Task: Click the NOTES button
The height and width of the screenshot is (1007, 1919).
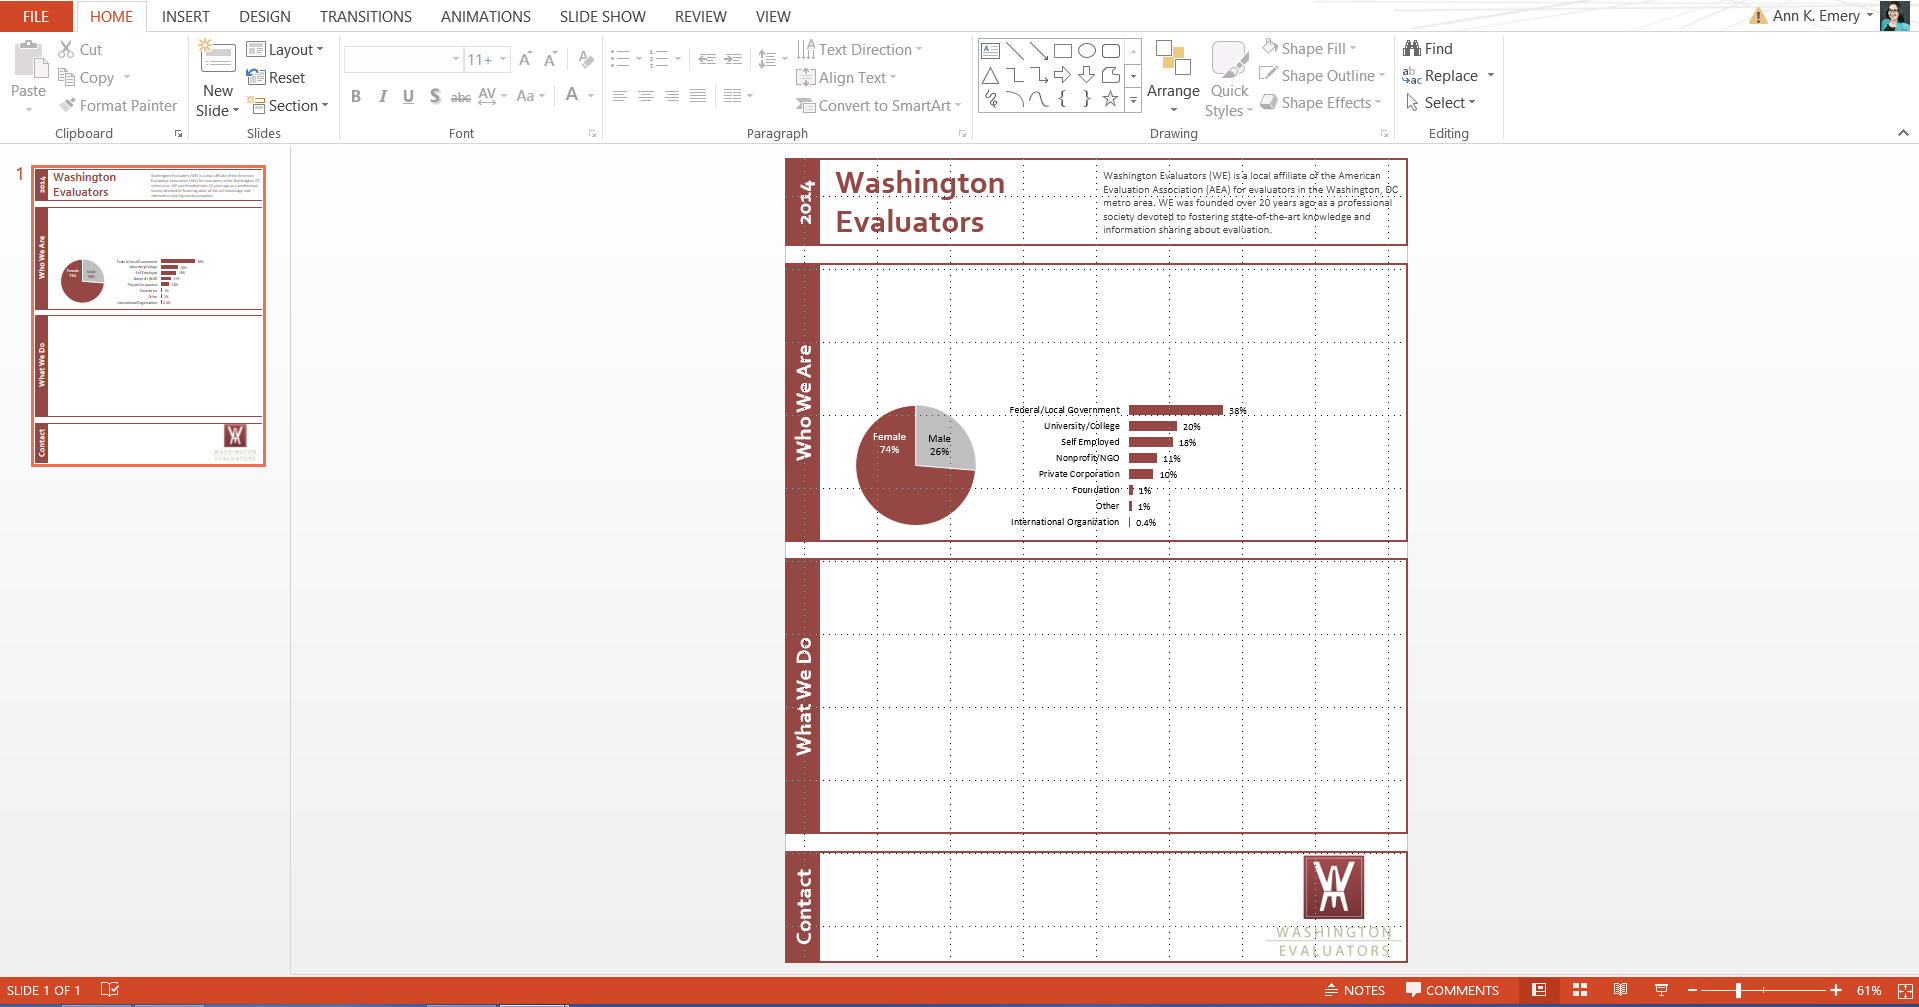Action: [x=1355, y=990]
